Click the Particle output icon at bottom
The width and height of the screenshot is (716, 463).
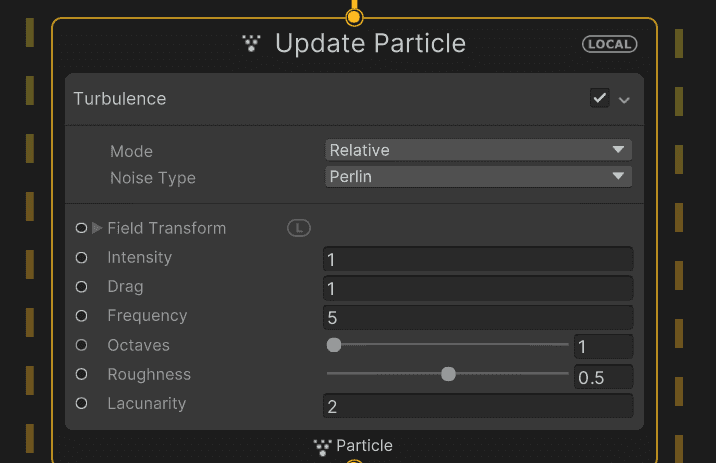322,447
